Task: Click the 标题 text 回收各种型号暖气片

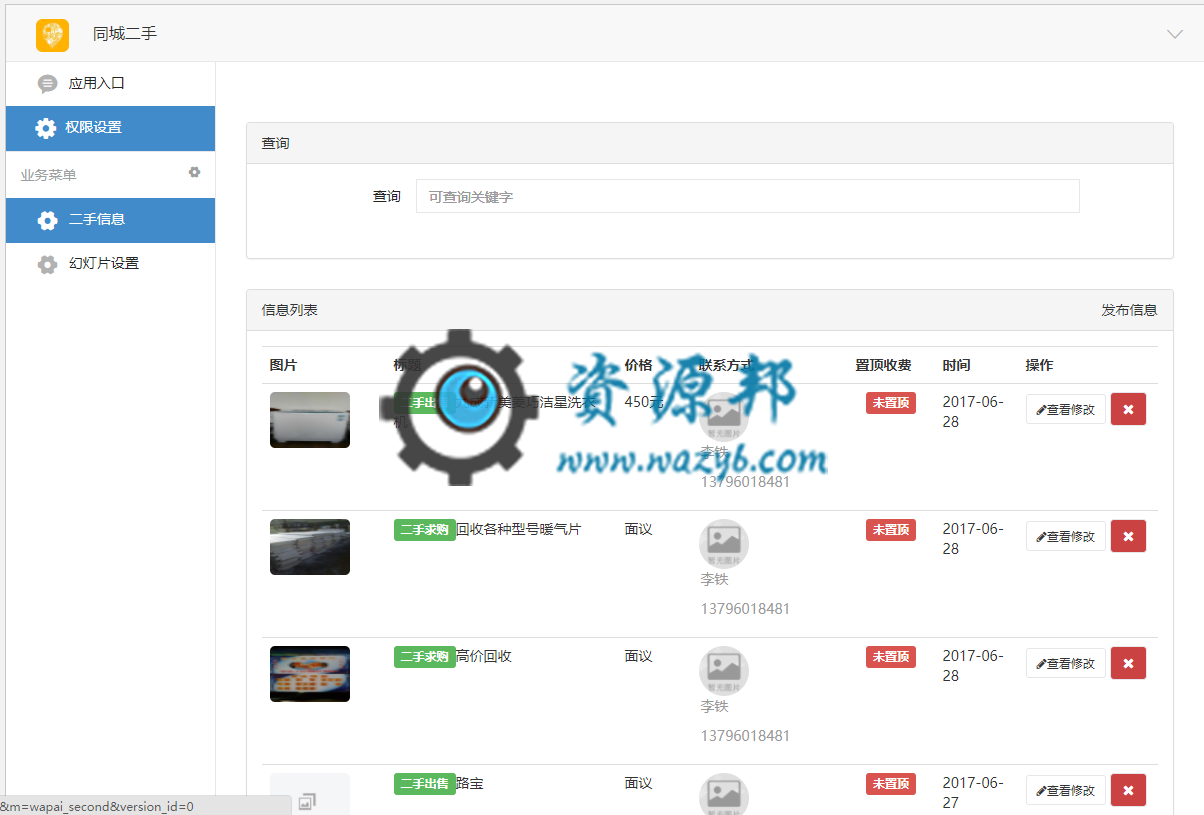Action: tap(518, 530)
